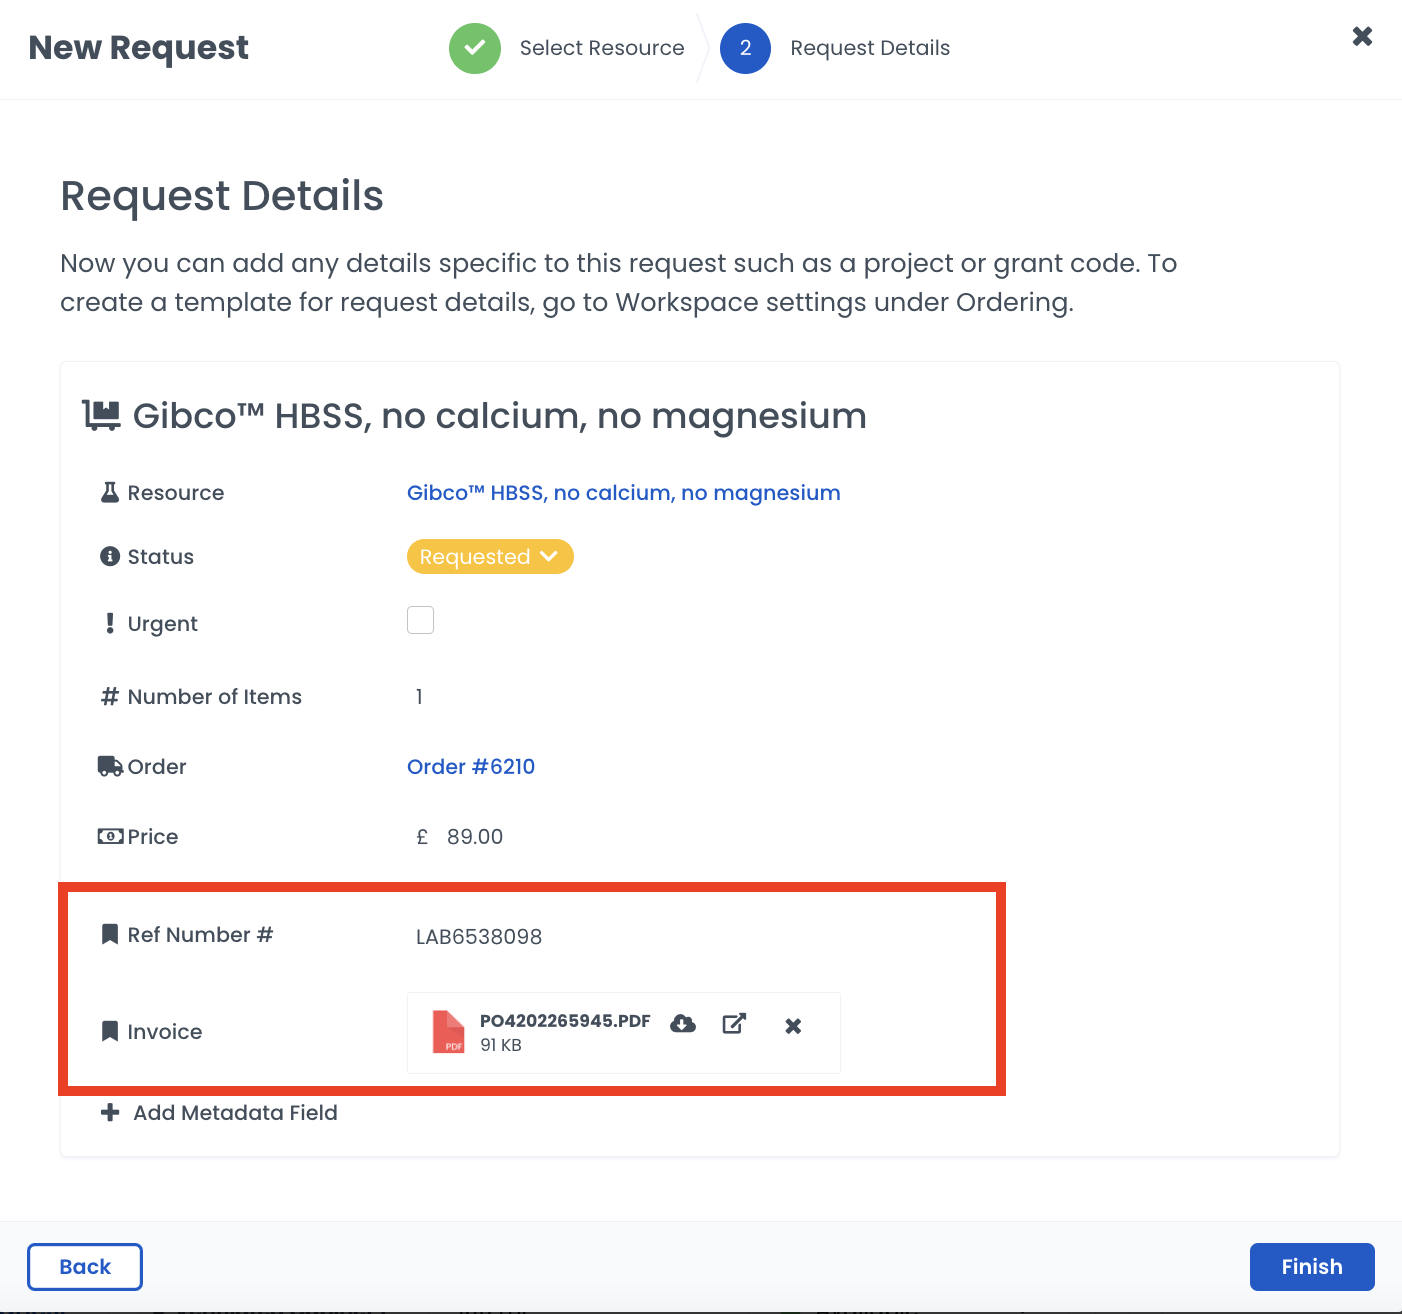Viewport: 1402px width, 1314px height.
Task: Go Back to previous step
Action: pyautogui.click(x=85, y=1267)
